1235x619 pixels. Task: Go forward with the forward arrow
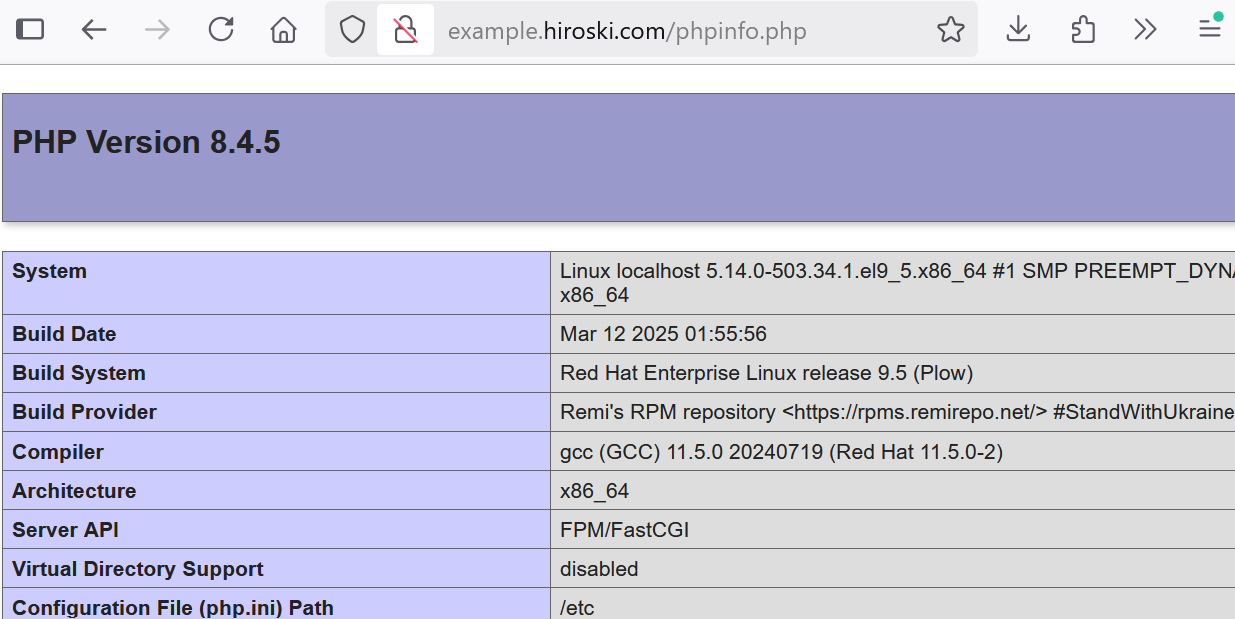(x=157, y=29)
